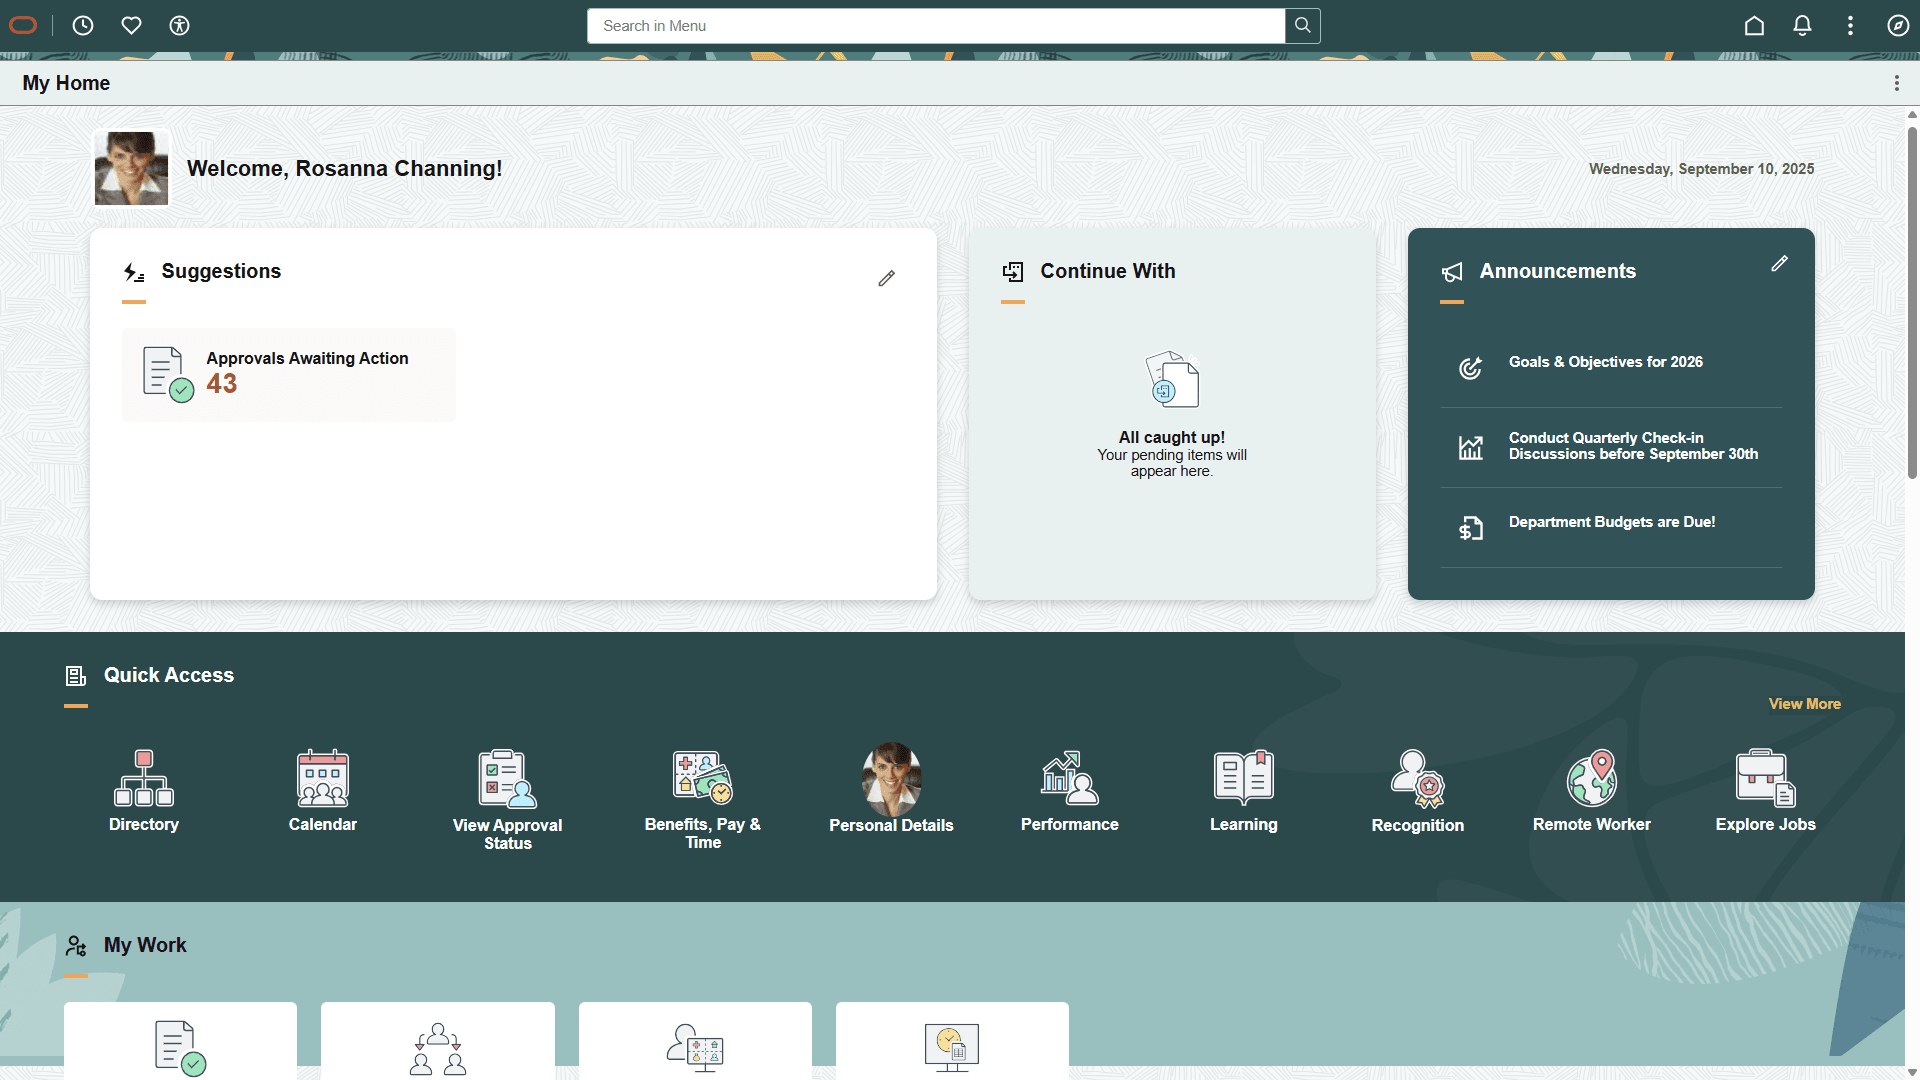Viewport: 1920px width, 1080px height.
Task: Click Rosanna Channing's profile photo
Action: (x=131, y=168)
